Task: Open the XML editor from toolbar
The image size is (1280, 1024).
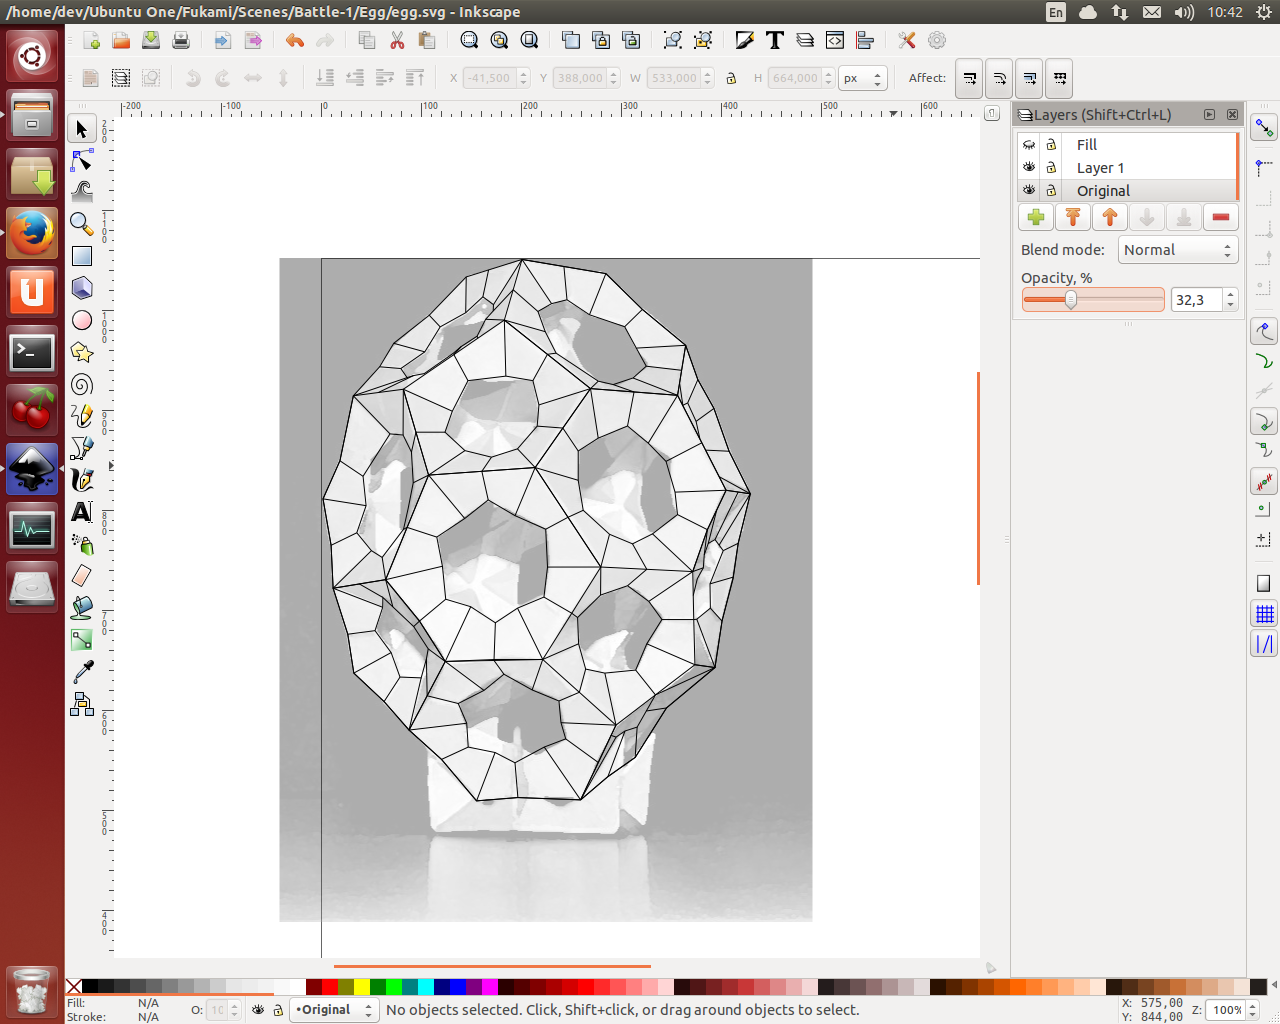Action: [835, 40]
